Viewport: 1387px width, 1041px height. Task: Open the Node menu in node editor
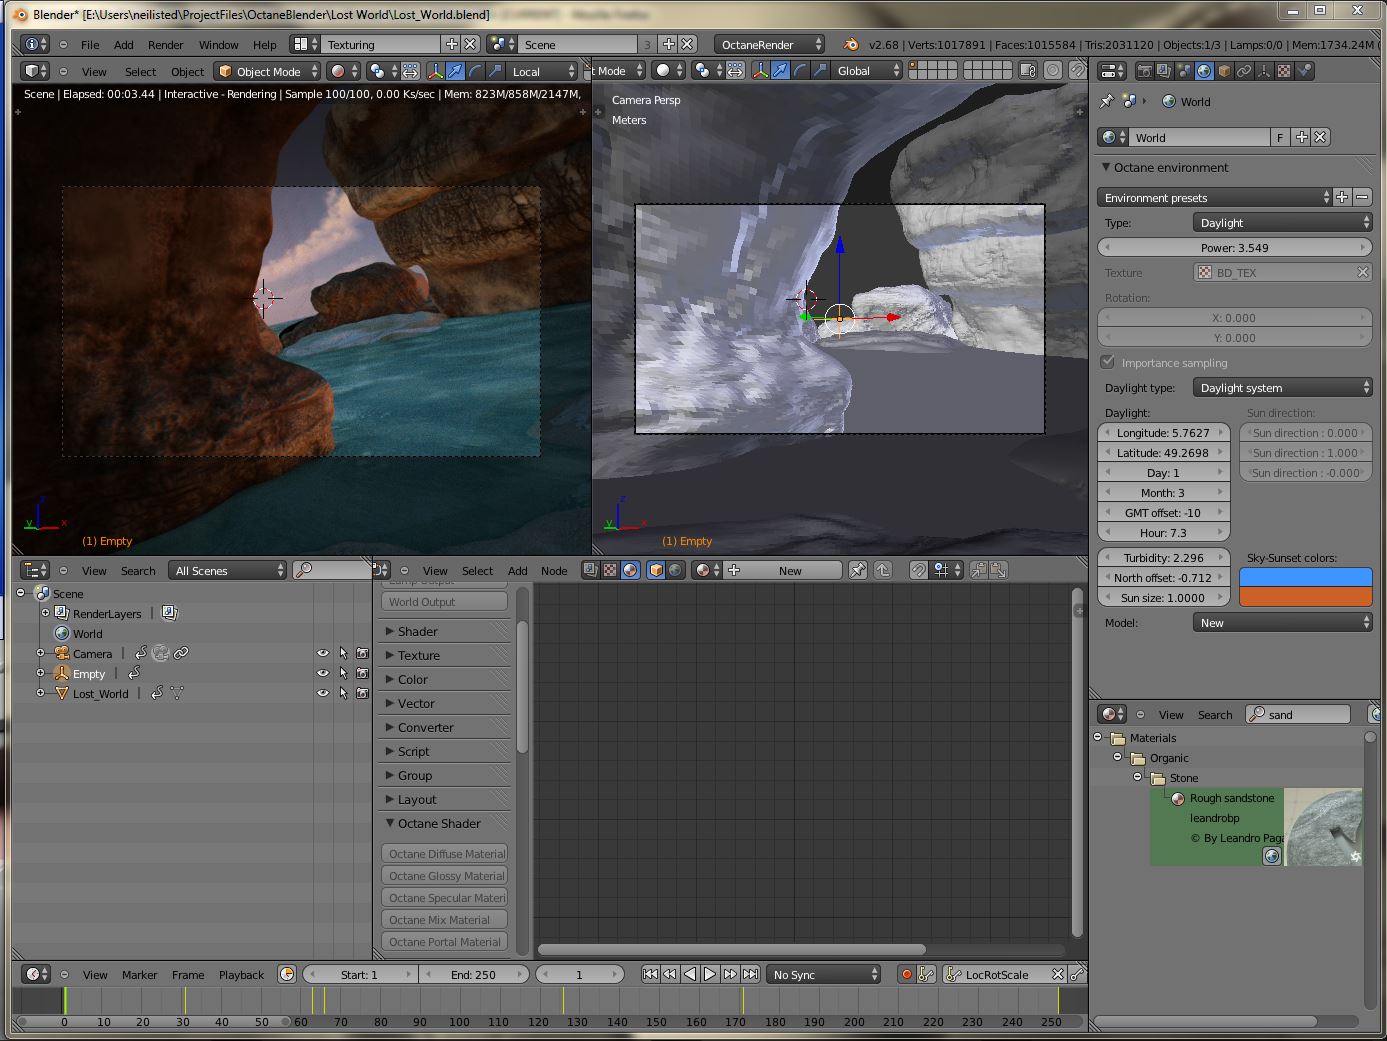coord(553,571)
